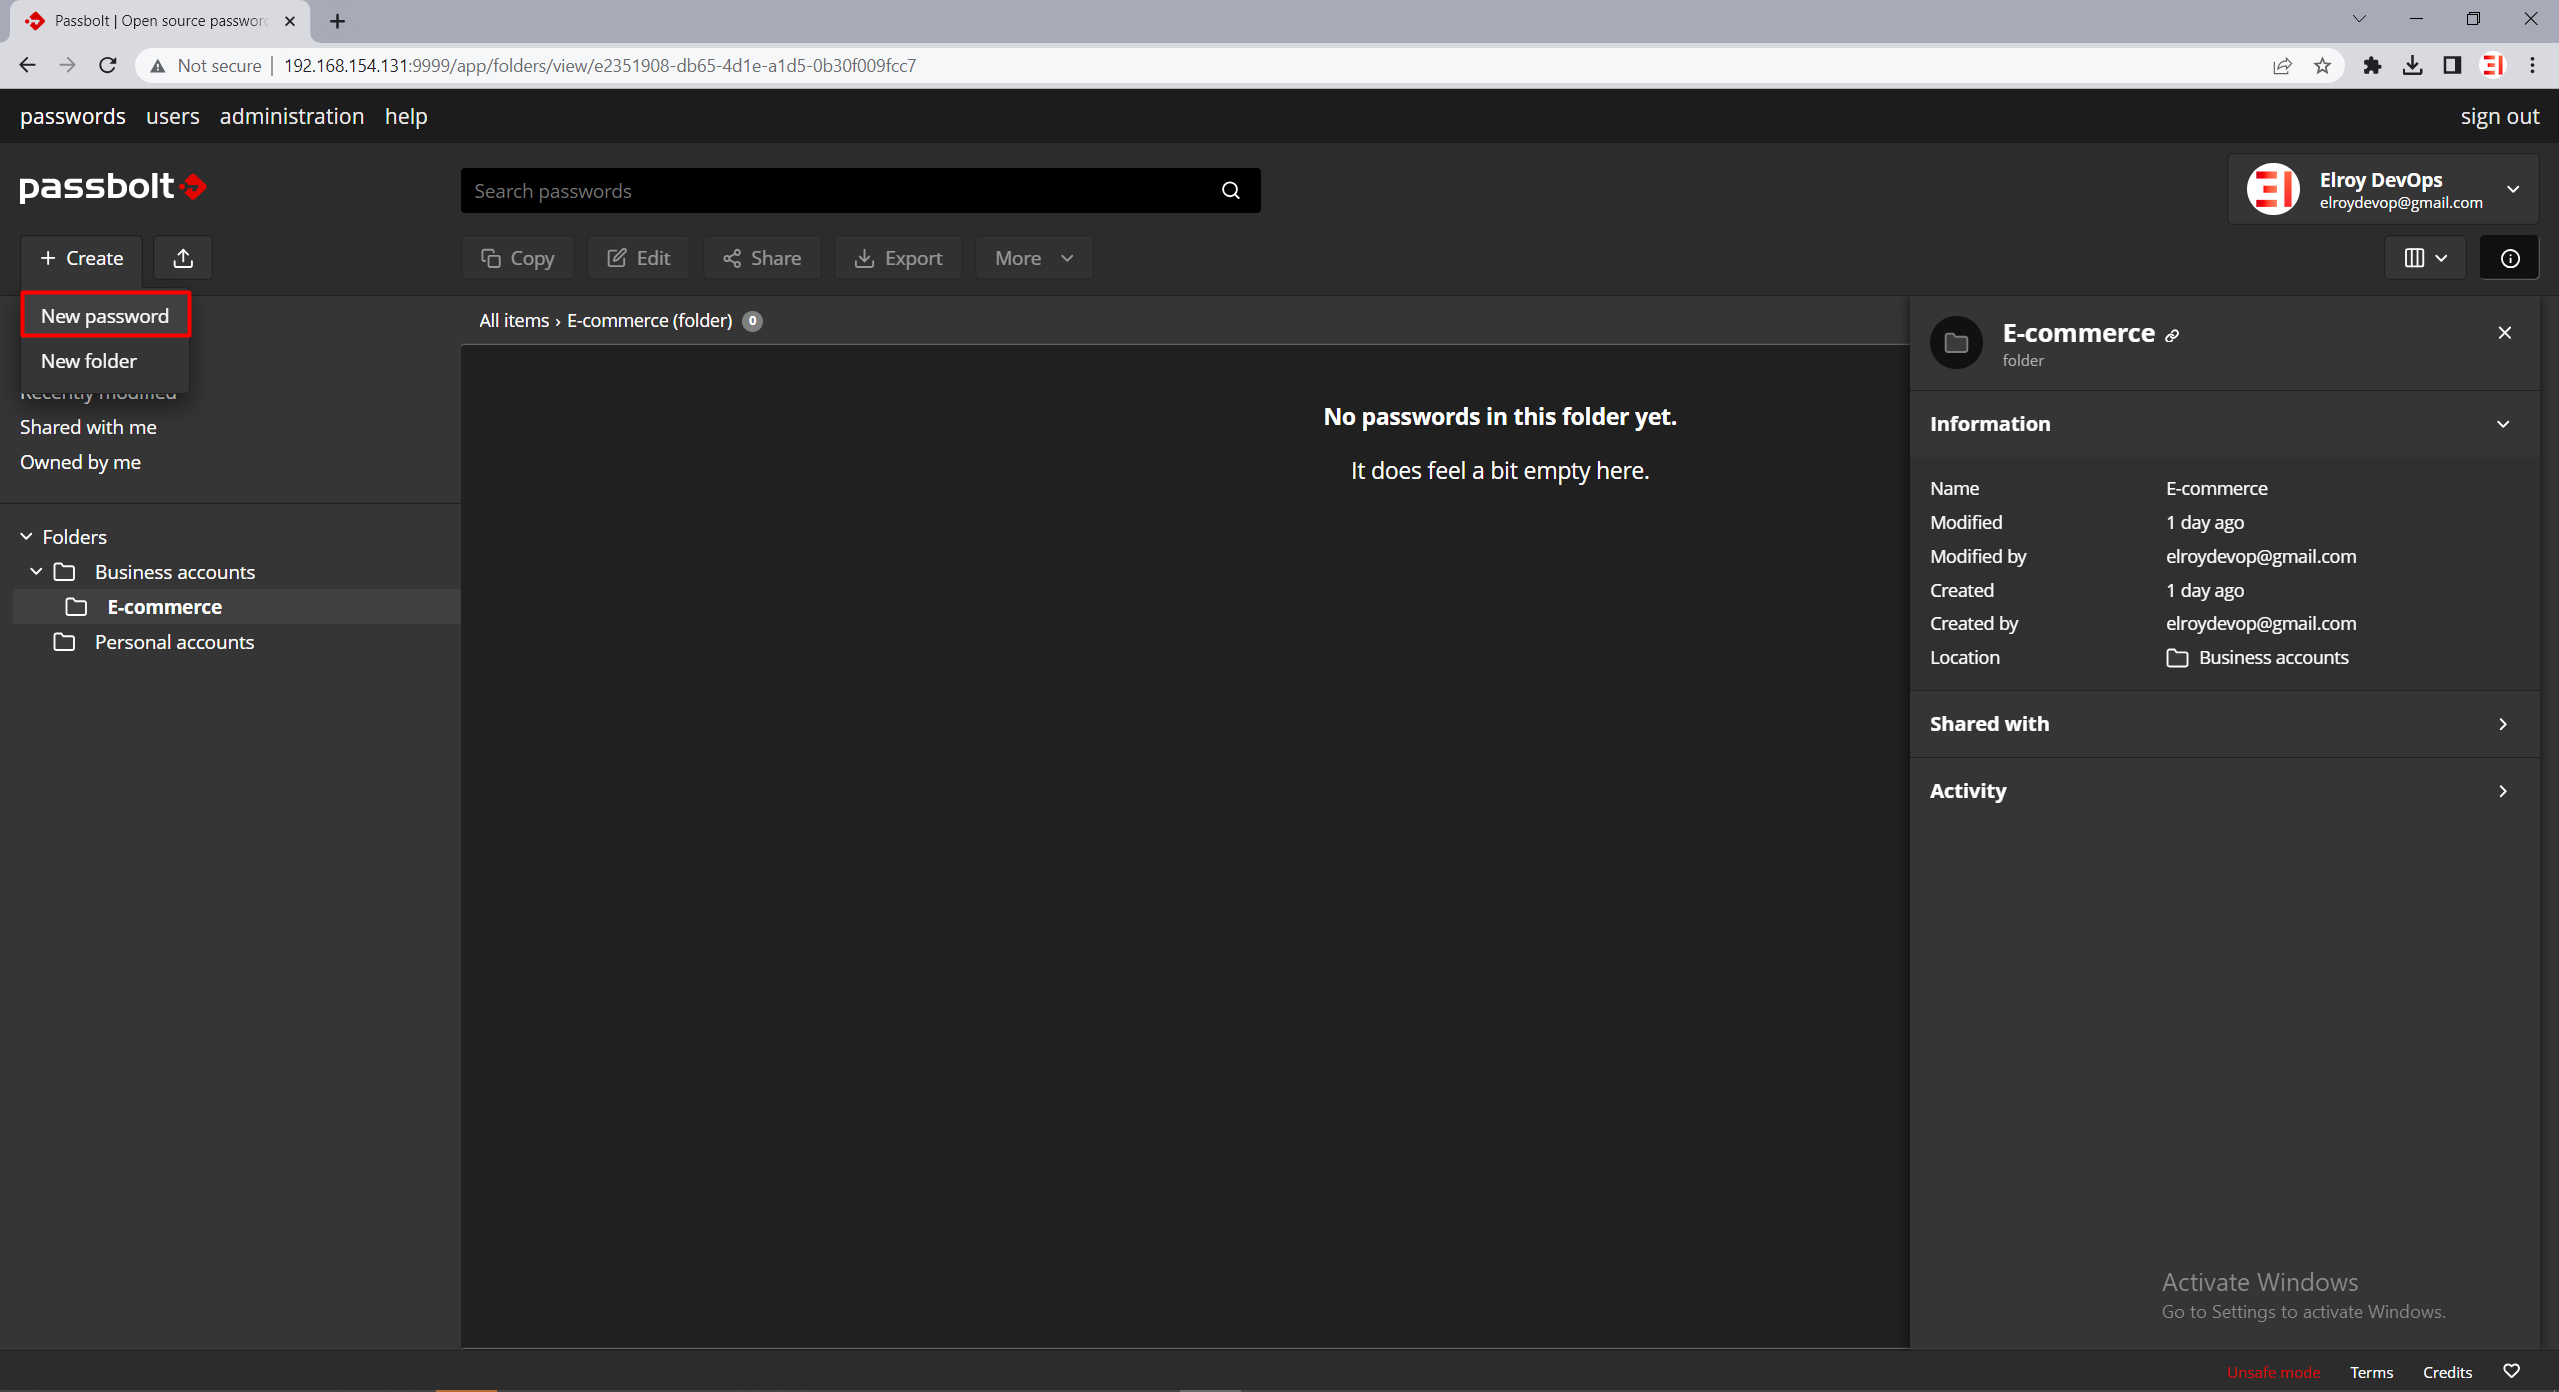The width and height of the screenshot is (2559, 1392).
Task: Go back to previous page
Action: point(27,65)
